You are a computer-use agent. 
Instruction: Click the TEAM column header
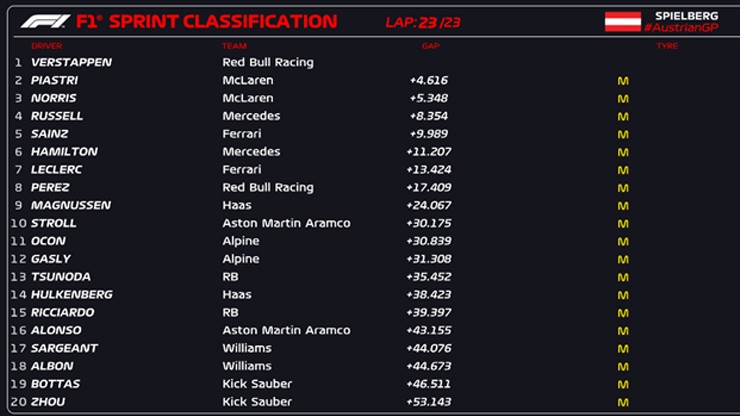point(234,46)
